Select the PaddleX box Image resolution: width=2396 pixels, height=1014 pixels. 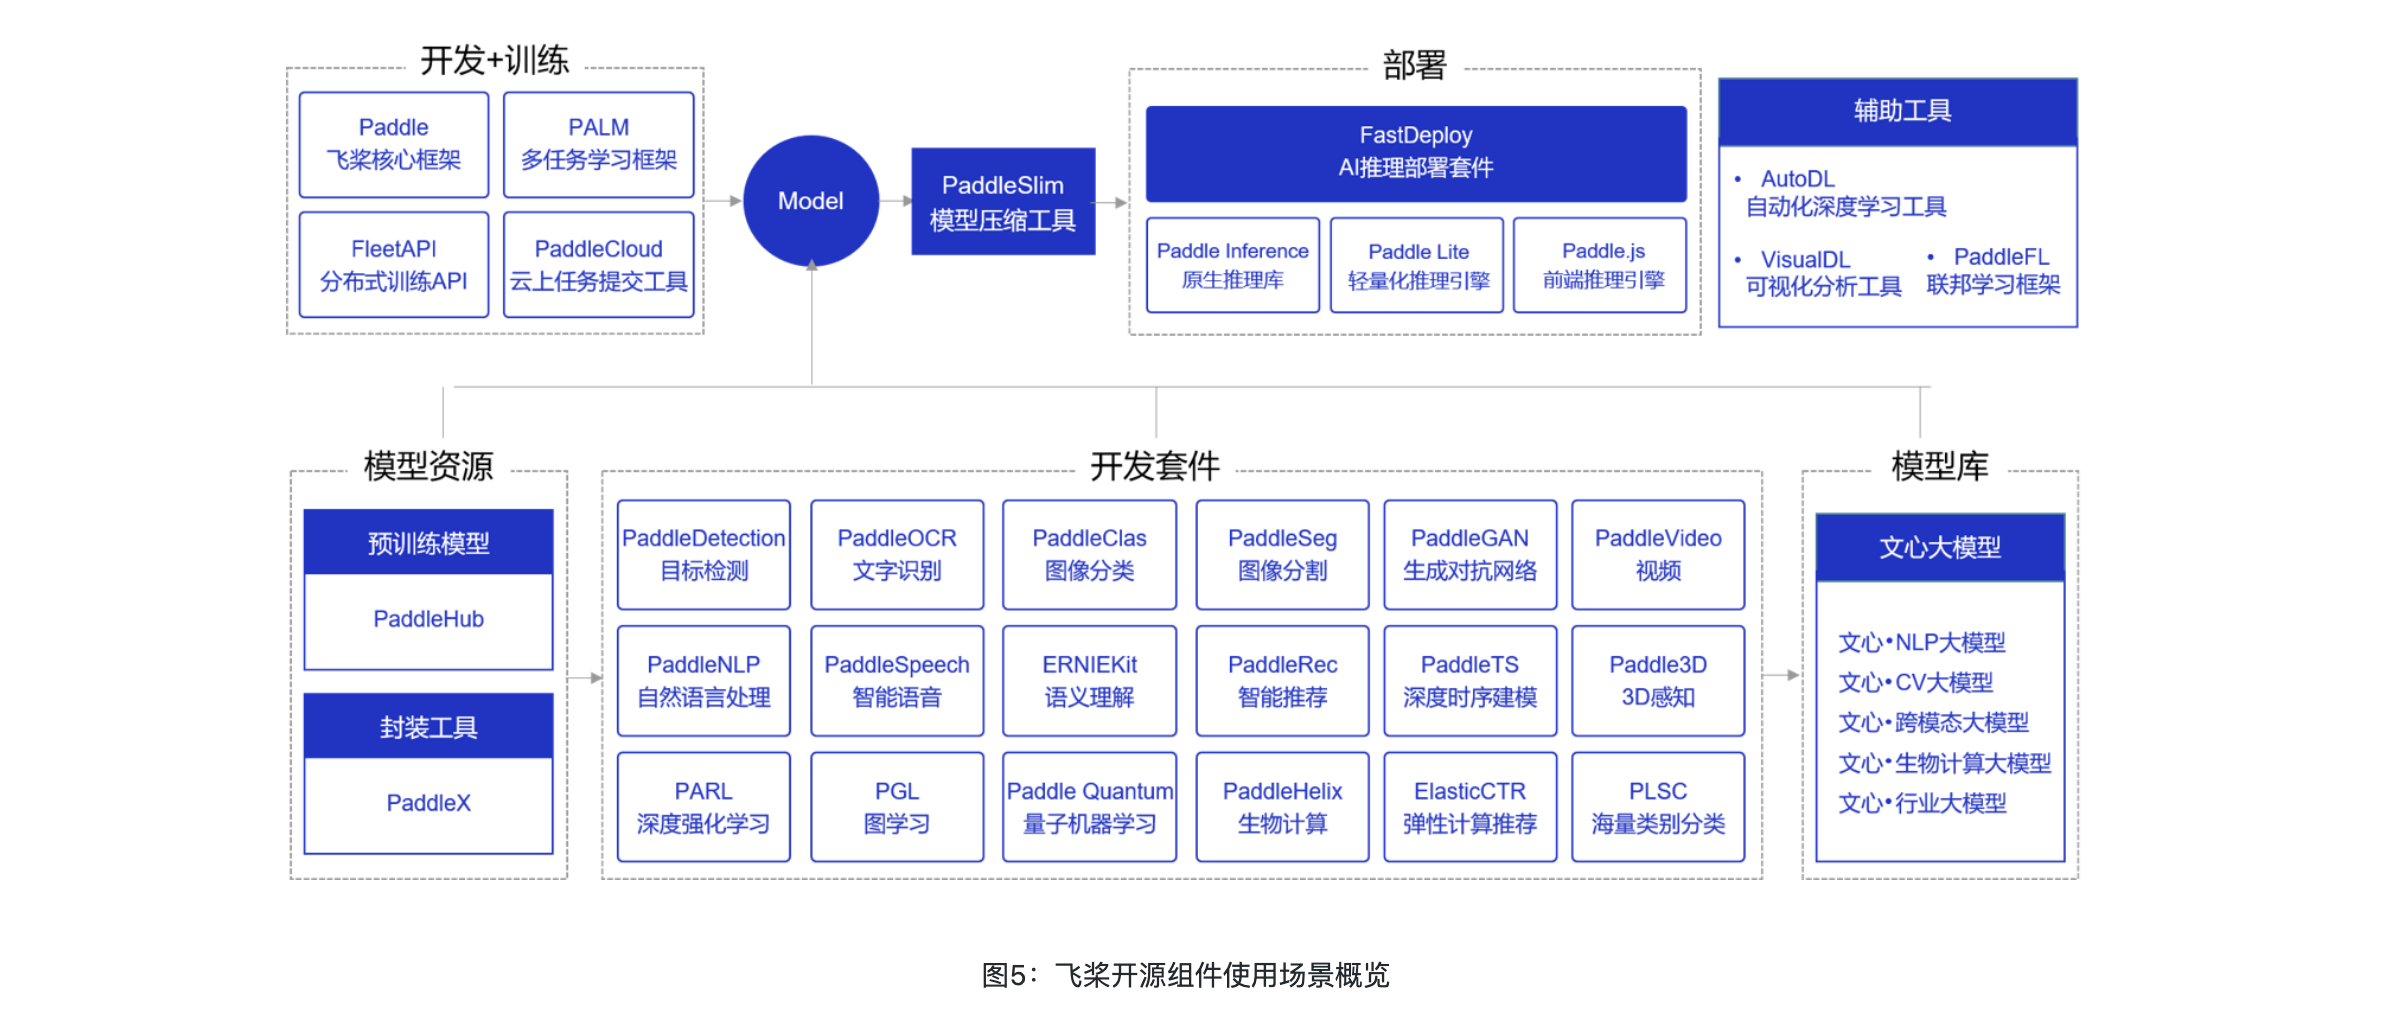pos(429,804)
